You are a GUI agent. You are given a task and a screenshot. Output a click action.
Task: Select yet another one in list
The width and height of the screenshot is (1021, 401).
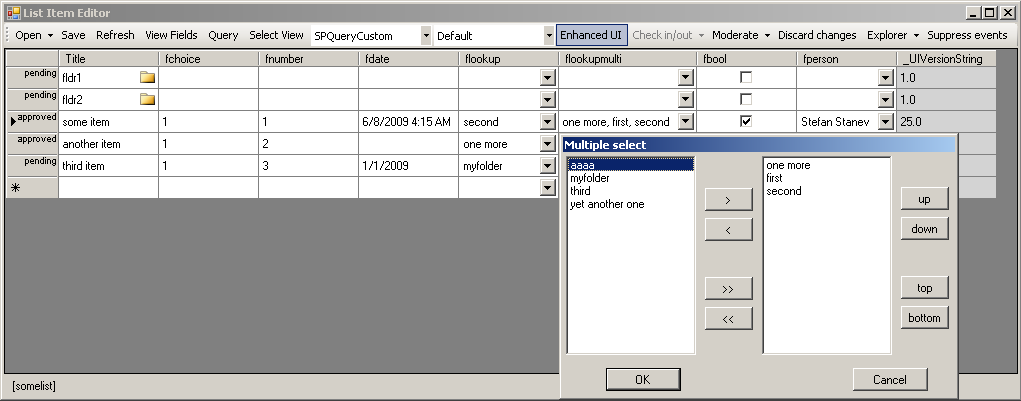(x=631, y=204)
